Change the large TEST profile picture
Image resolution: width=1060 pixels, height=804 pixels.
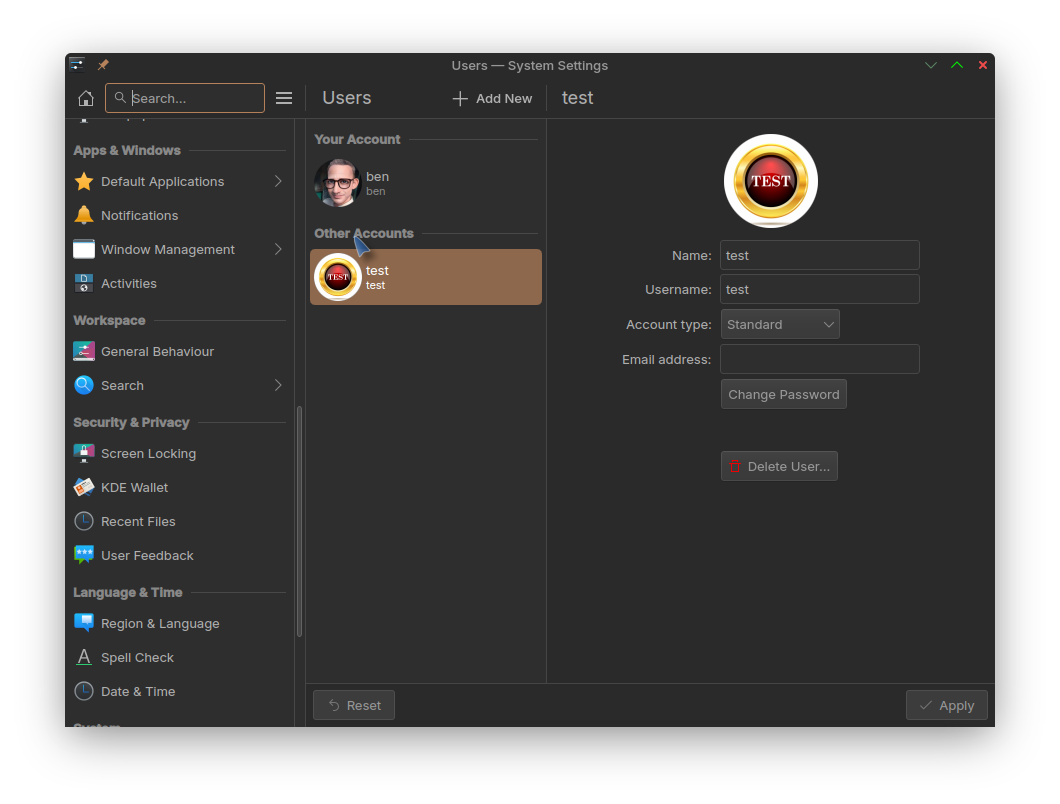coord(771,181)
